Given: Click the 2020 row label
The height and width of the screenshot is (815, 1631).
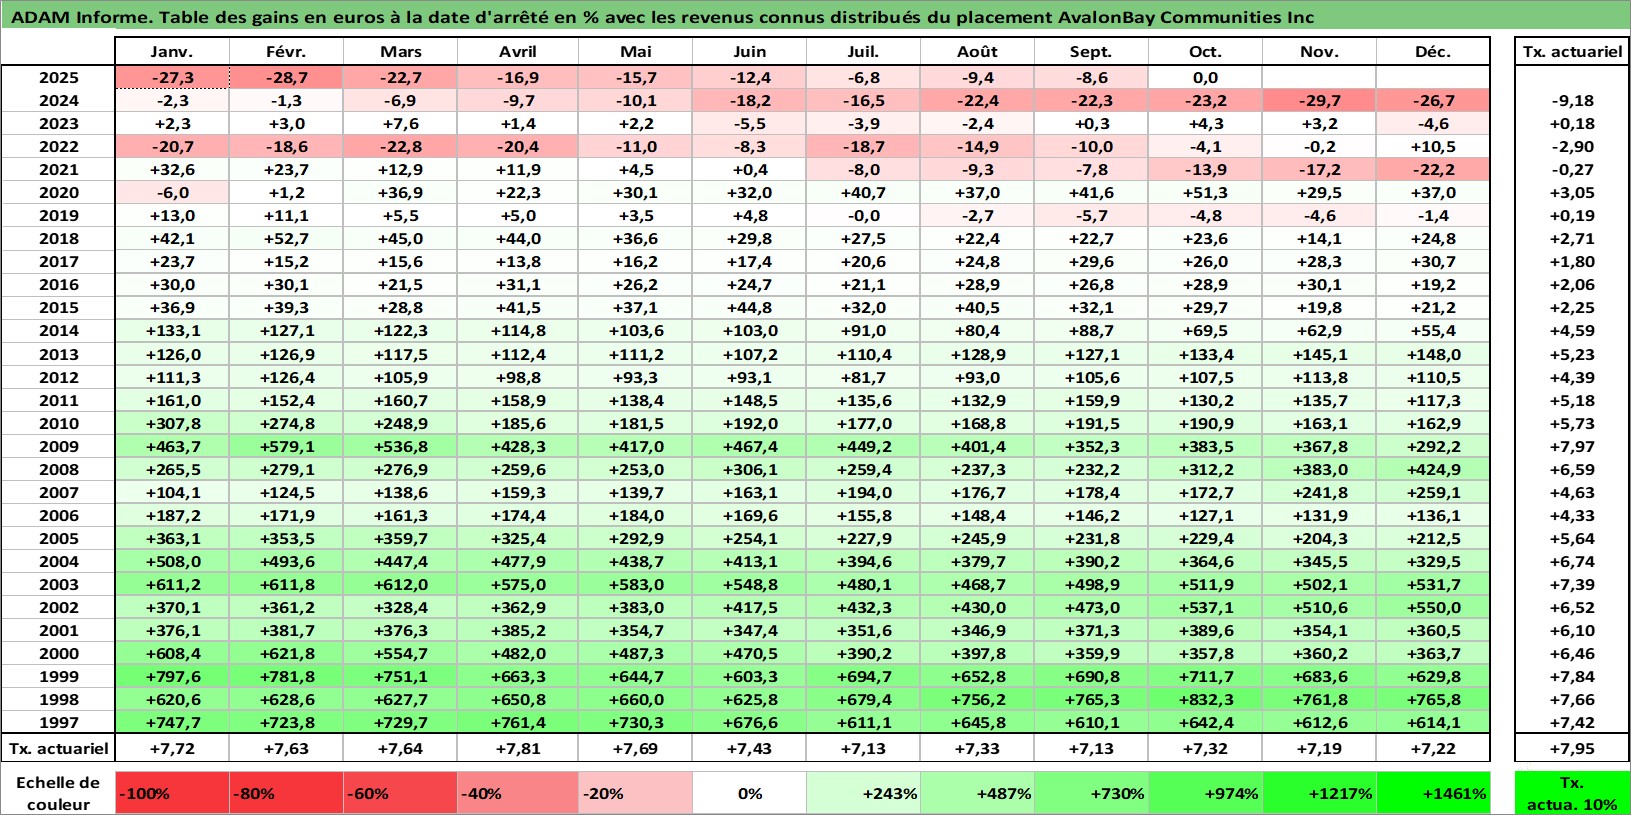Looking at the screenshot, I should 59,193.
